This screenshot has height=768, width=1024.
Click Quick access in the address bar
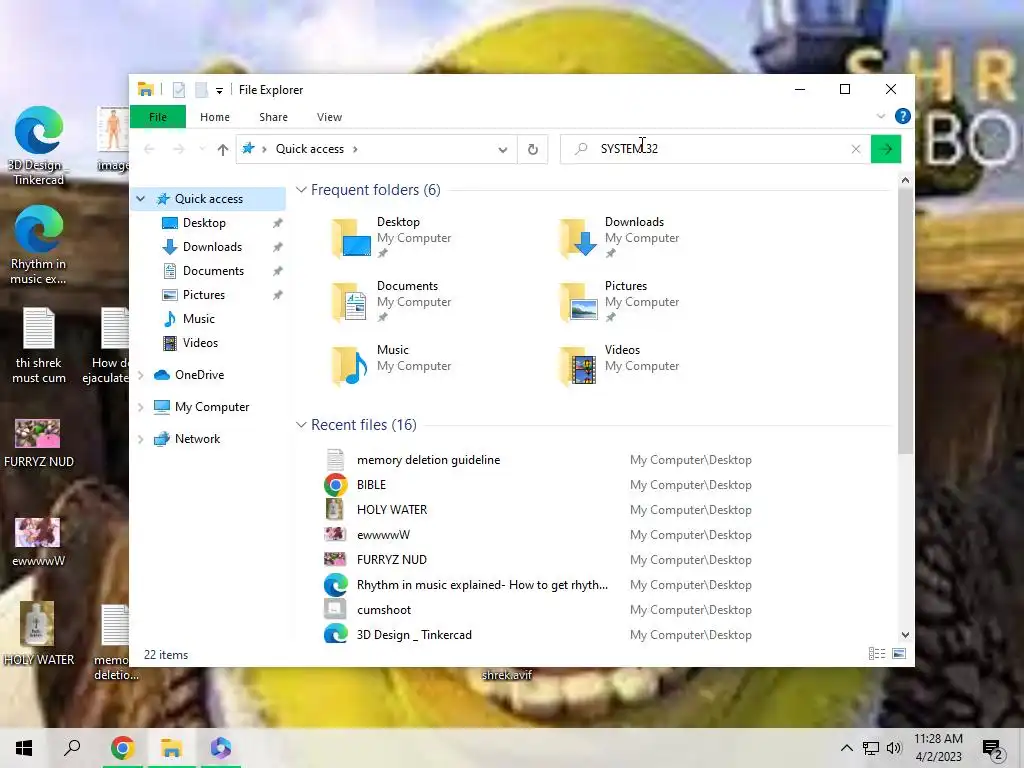coord(310,149)
